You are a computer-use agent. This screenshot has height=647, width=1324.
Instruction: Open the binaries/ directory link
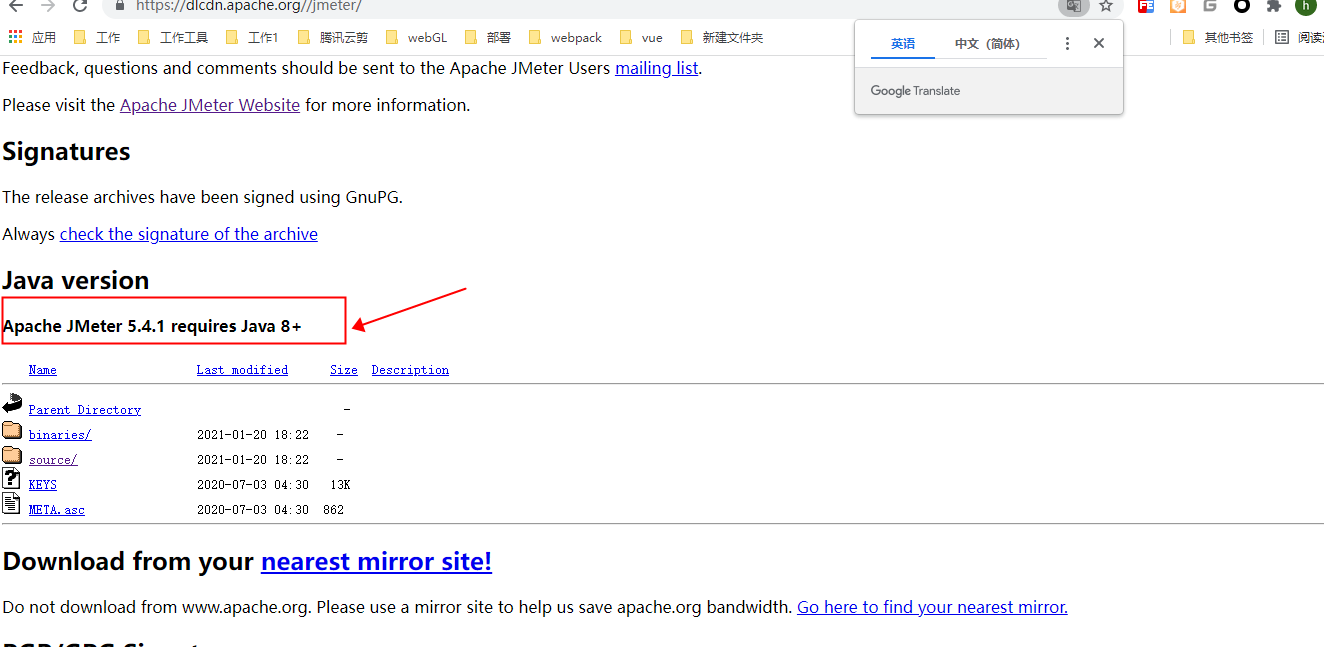click(60, 434)
